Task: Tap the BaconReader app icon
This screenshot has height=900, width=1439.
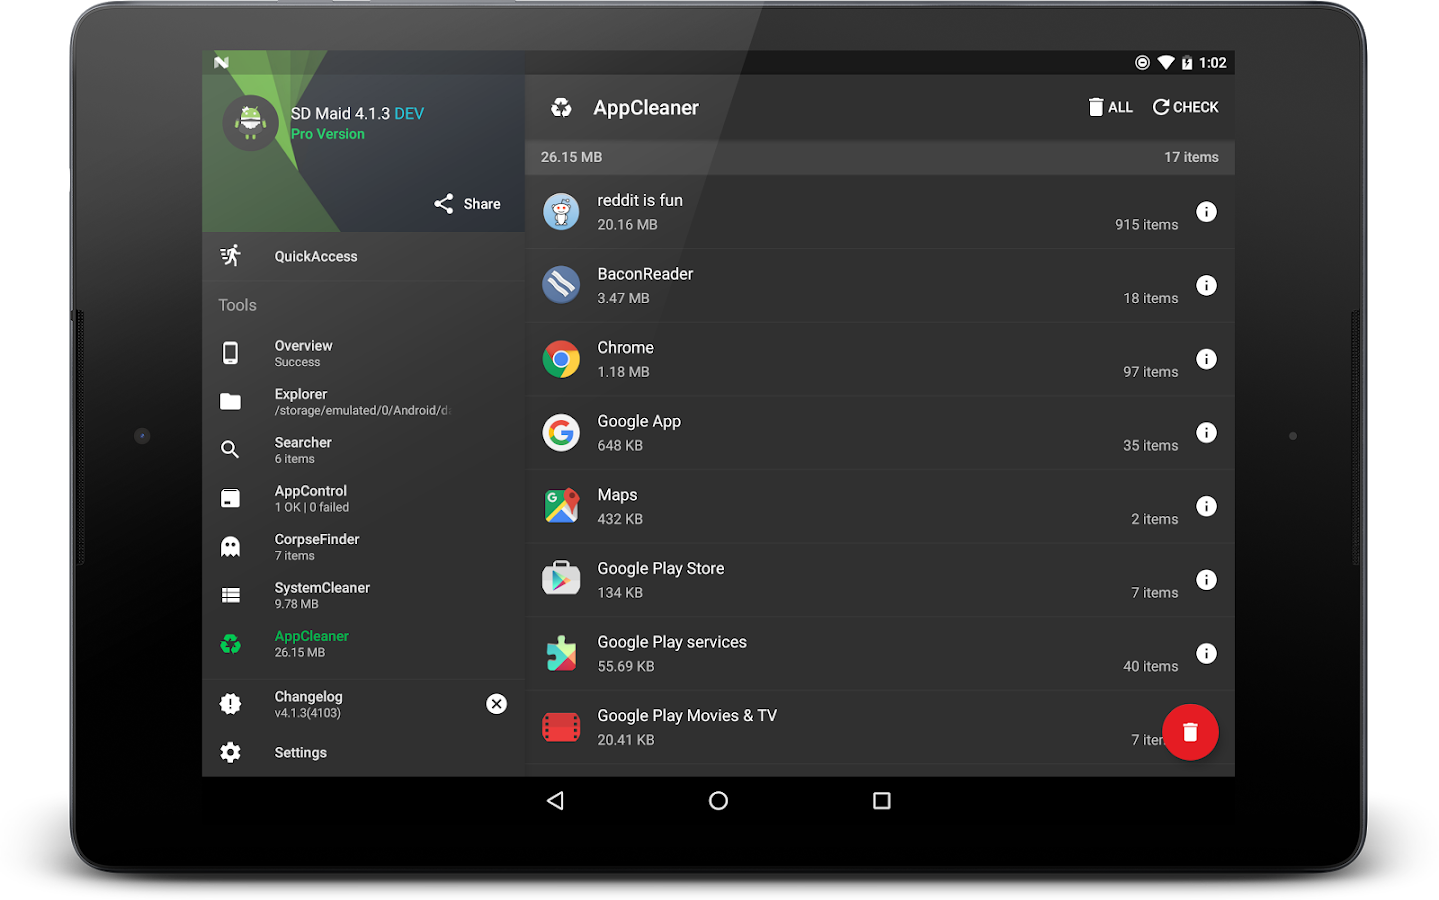Action: click(x=561, y=285)
